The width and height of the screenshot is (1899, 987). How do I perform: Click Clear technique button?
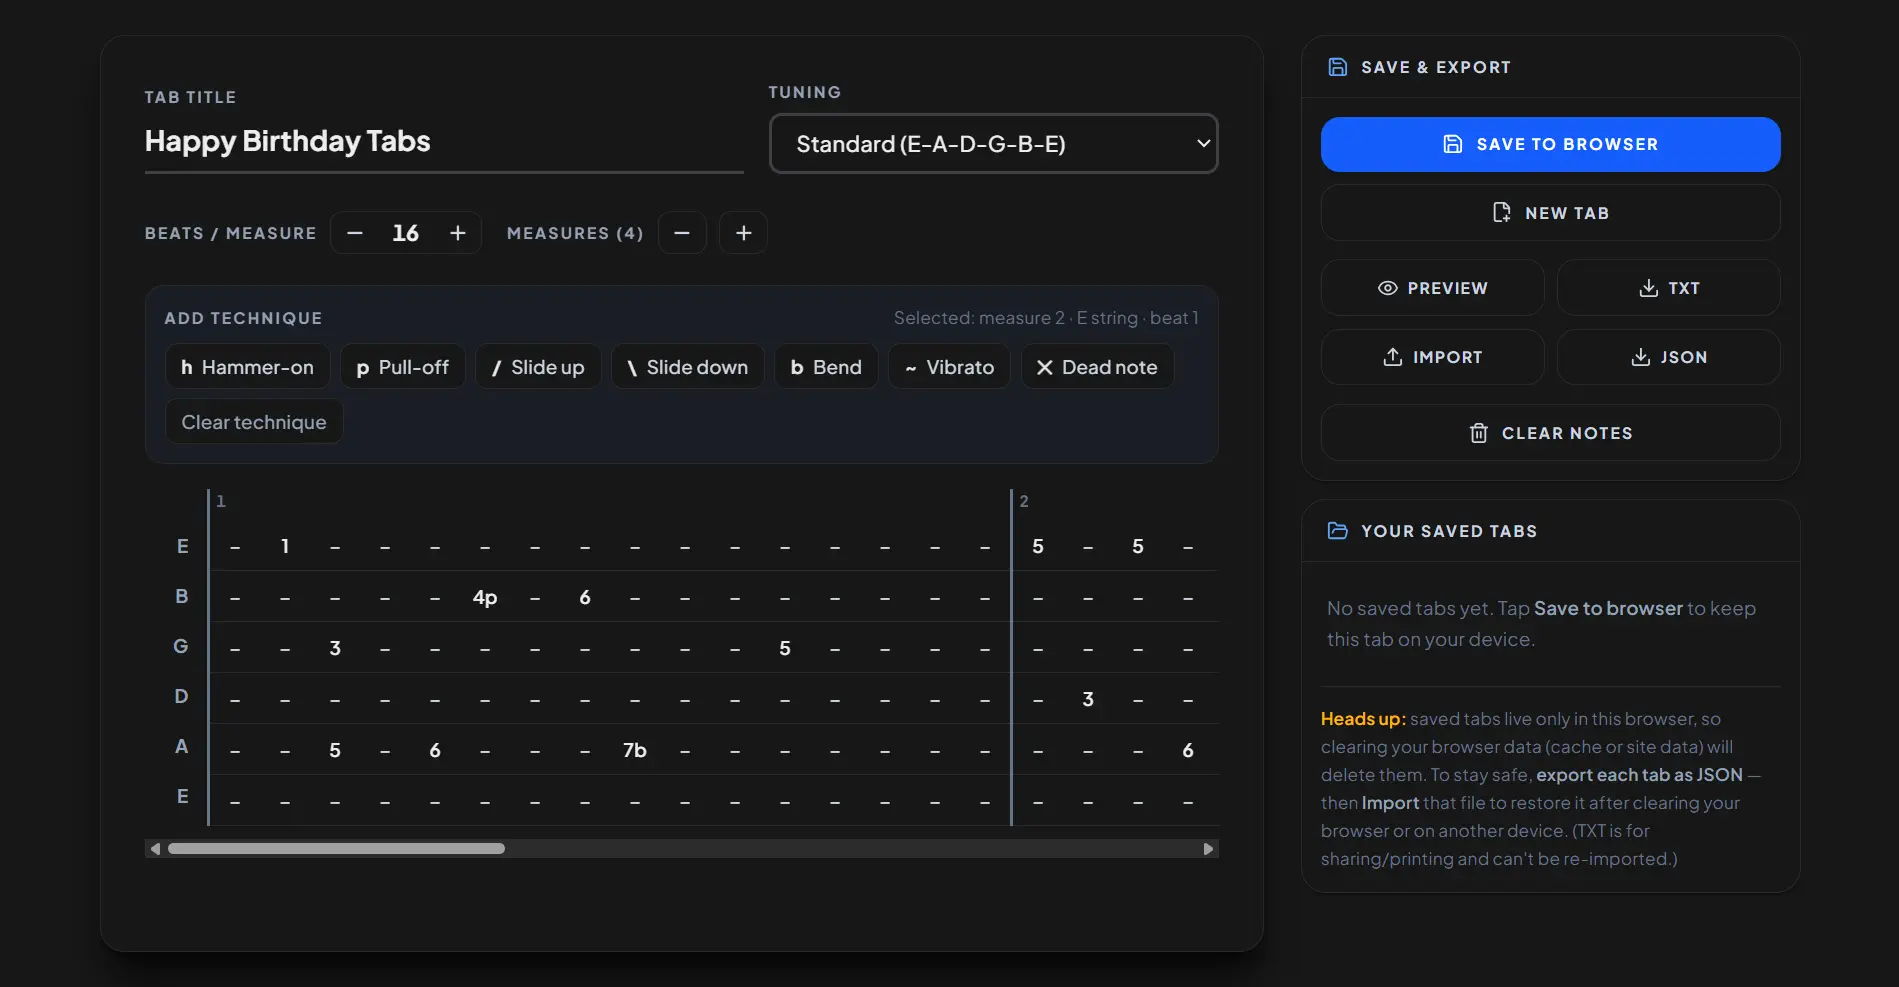coord(254,422)
